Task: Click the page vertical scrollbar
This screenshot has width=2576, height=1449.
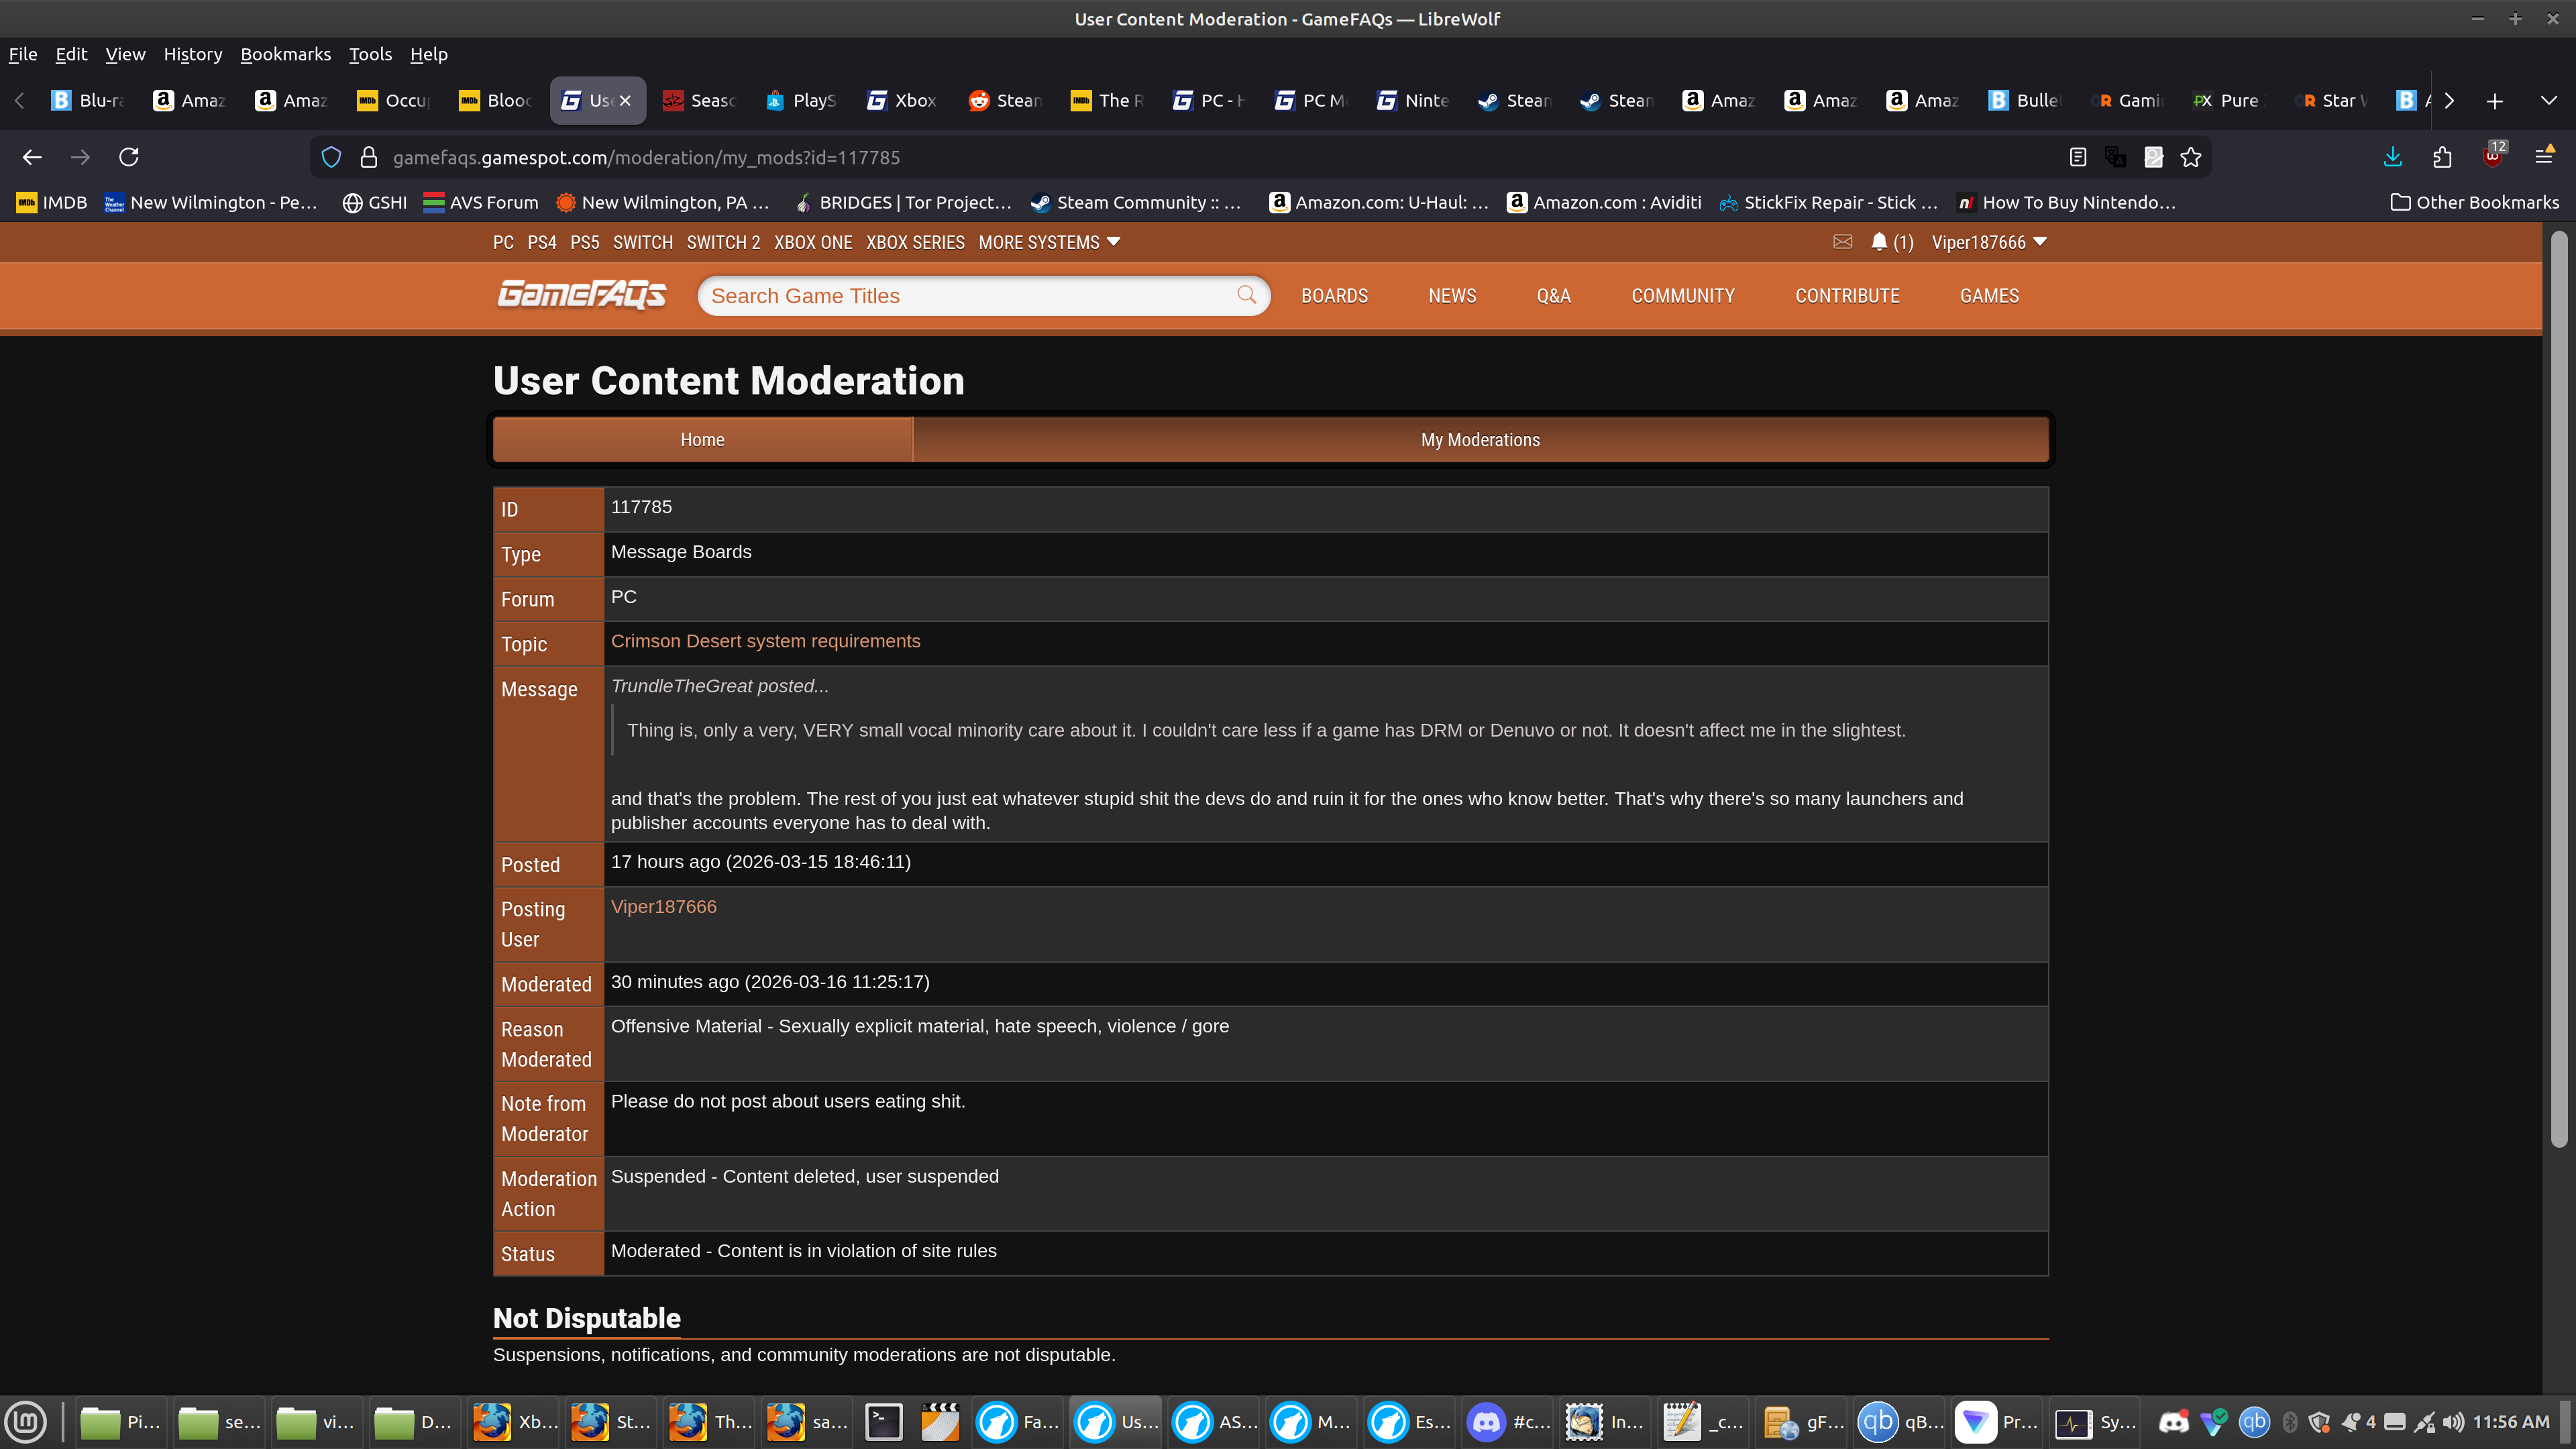Action: [2558, 690]
